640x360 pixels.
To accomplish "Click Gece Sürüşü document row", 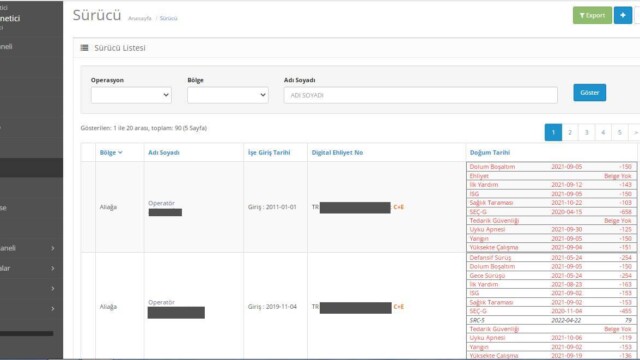I will coord(551,276).
